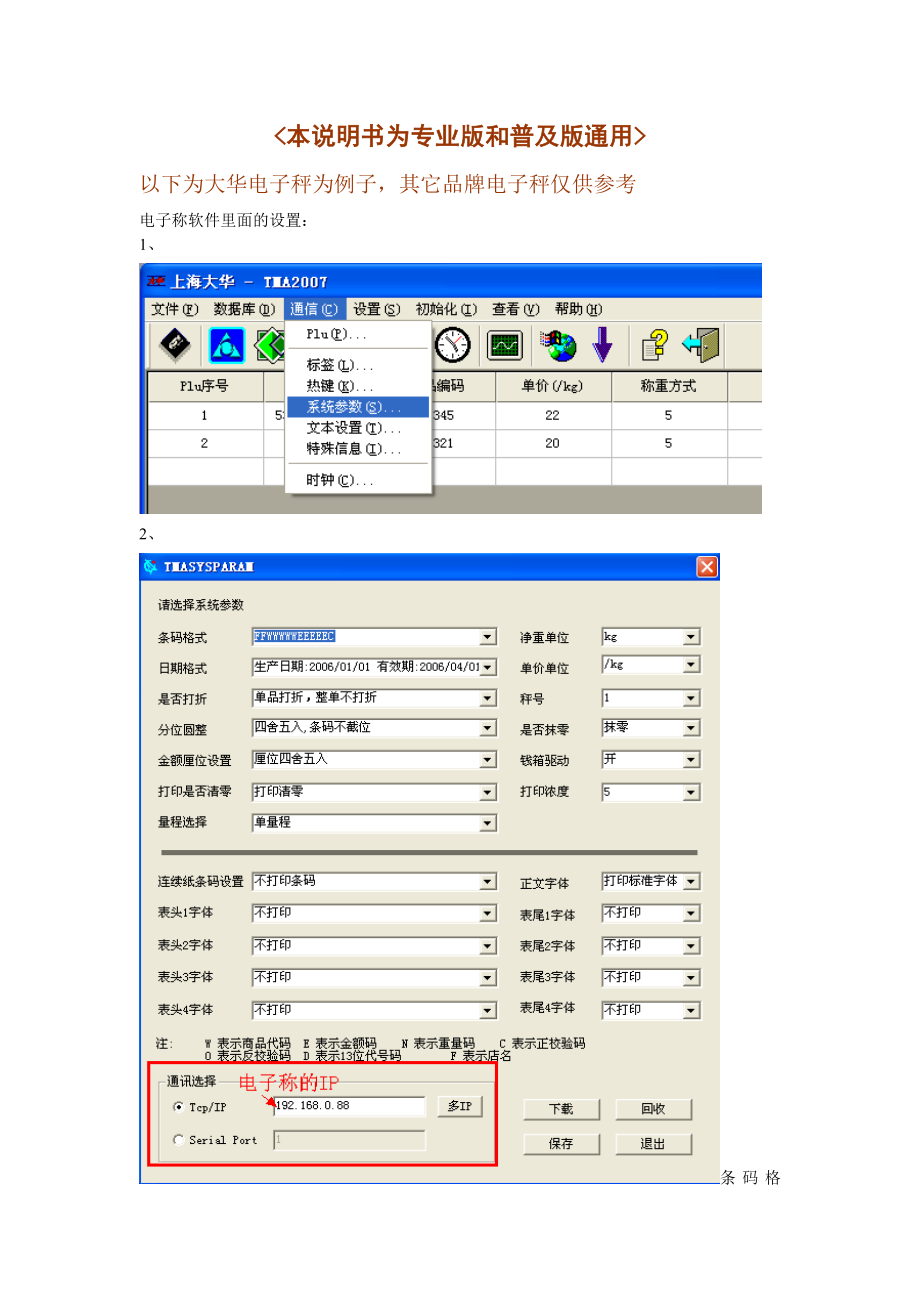
Task: Expand the 打印浓度 dropdown
Action: [x=691, y=792]
